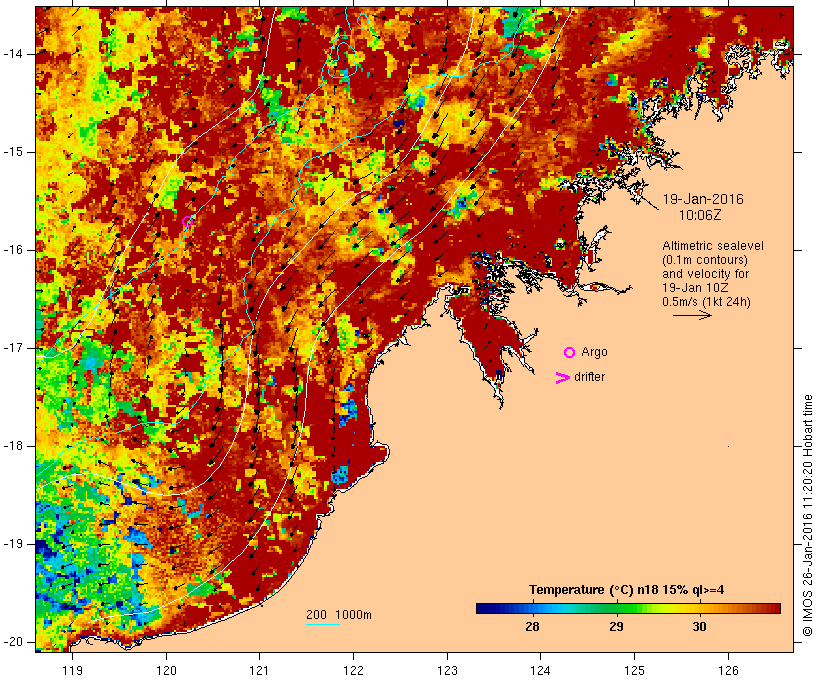
Task: Click the 'drifter' legend label
Action: click(x=589, y=377)
